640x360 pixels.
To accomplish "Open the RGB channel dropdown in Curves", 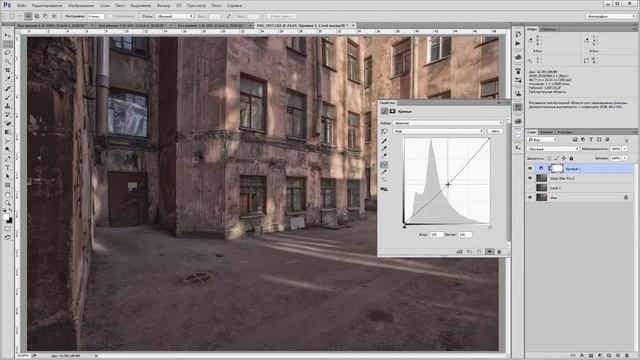I will (x=438, y=131).
